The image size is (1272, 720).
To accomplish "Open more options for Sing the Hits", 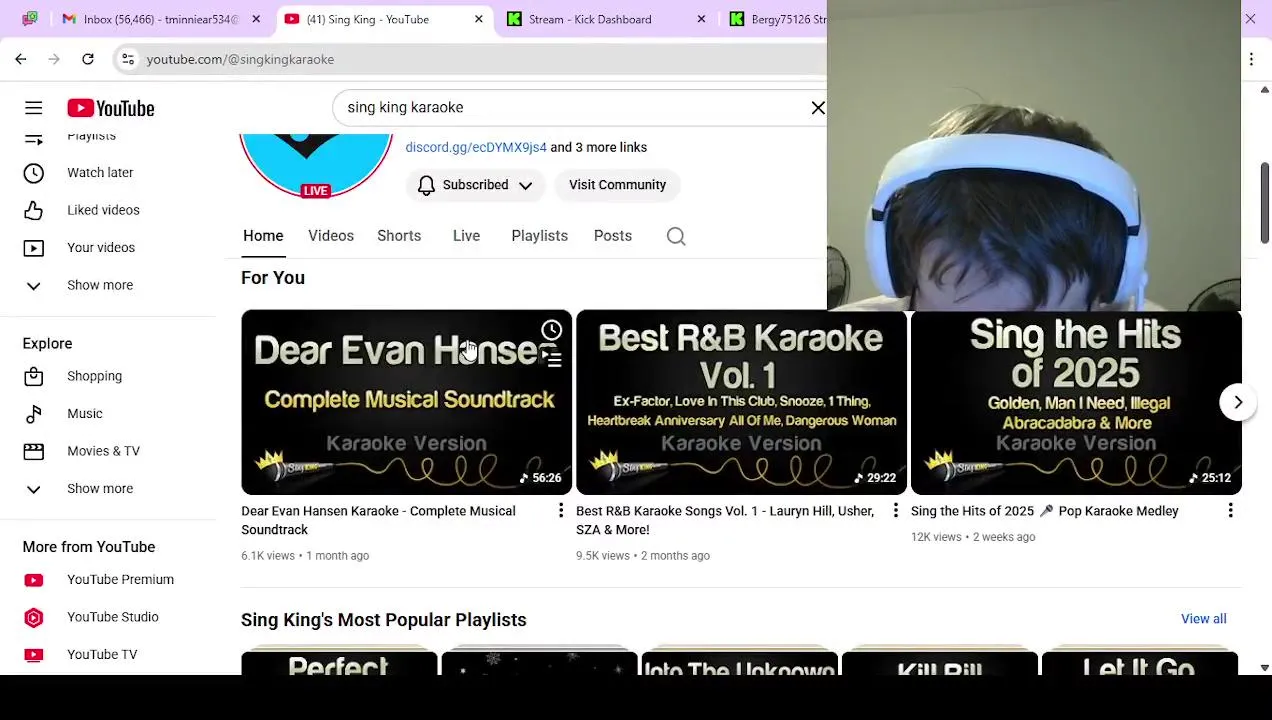I will [1230, 511].
